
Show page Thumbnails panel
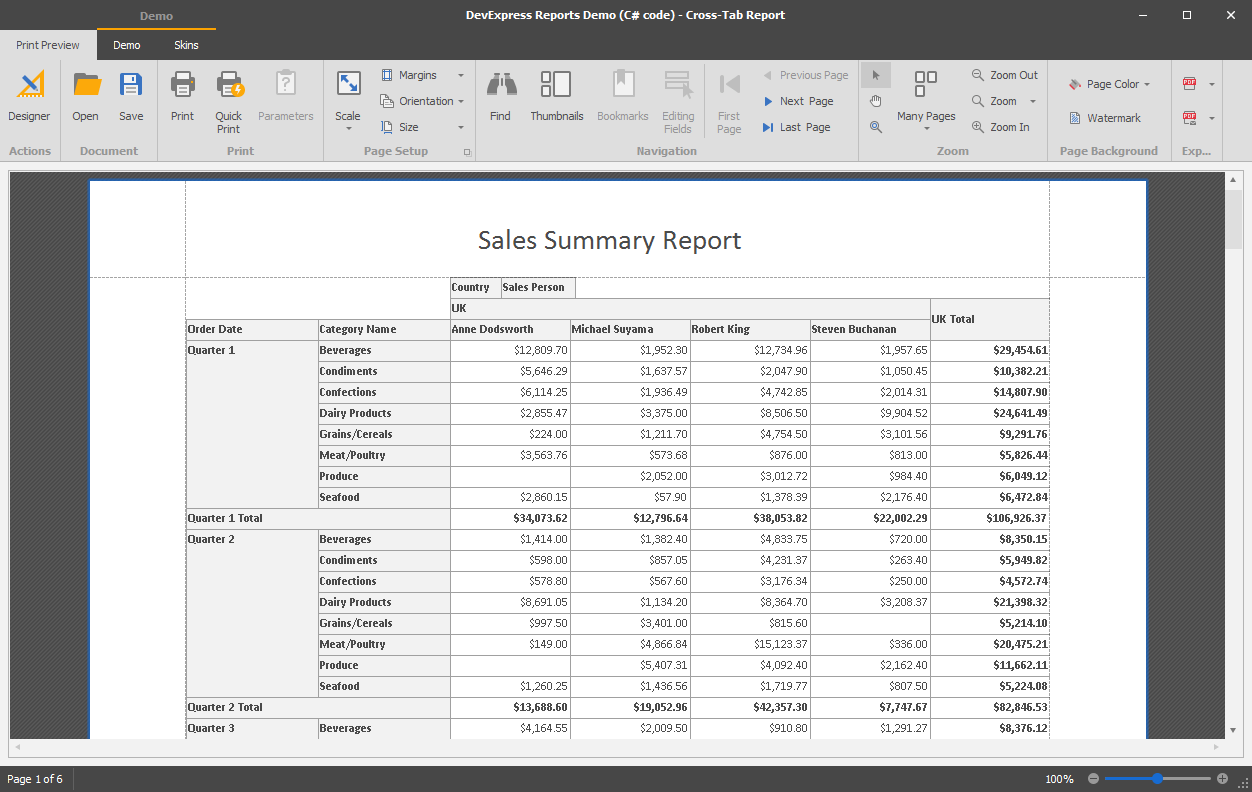pos(556,86)
